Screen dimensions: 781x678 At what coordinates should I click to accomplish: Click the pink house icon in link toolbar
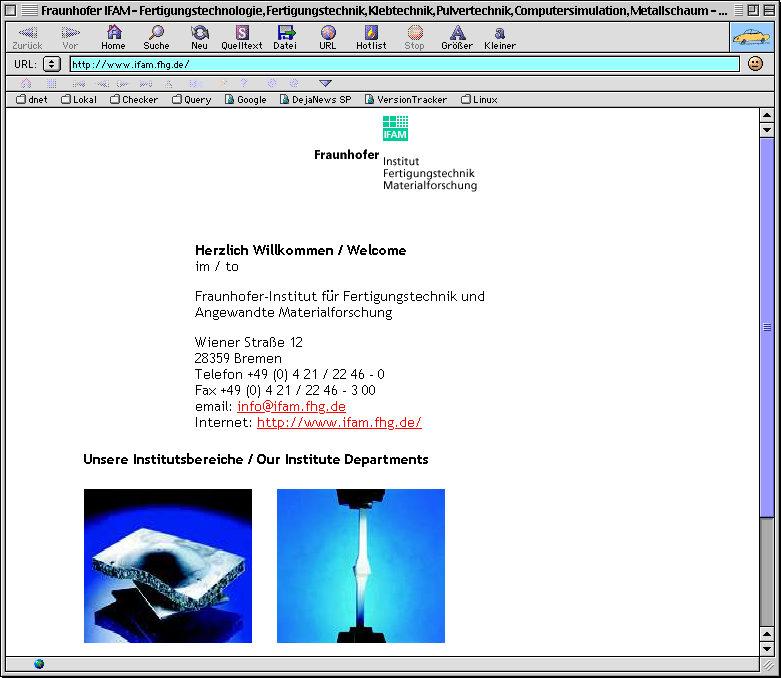(x=26, y=83)
